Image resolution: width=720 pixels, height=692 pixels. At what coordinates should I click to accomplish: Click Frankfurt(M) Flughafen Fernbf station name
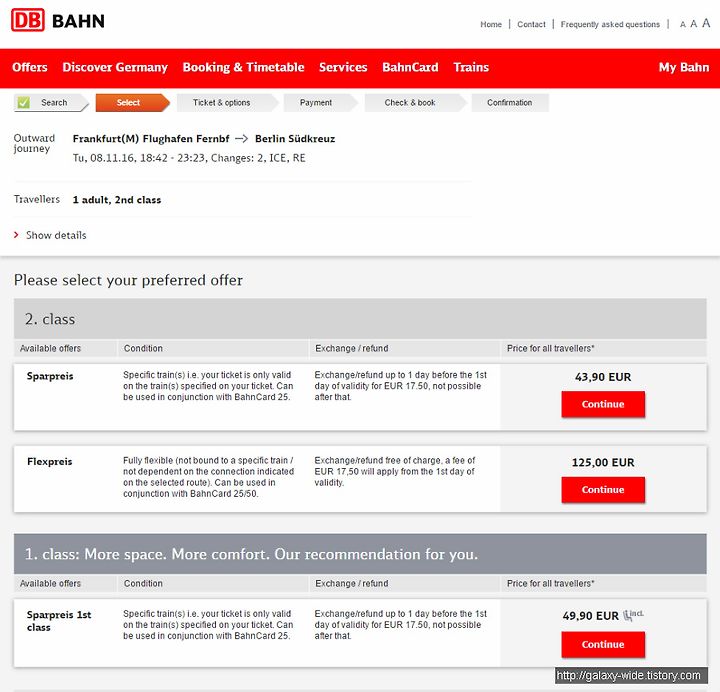point(151,139)
